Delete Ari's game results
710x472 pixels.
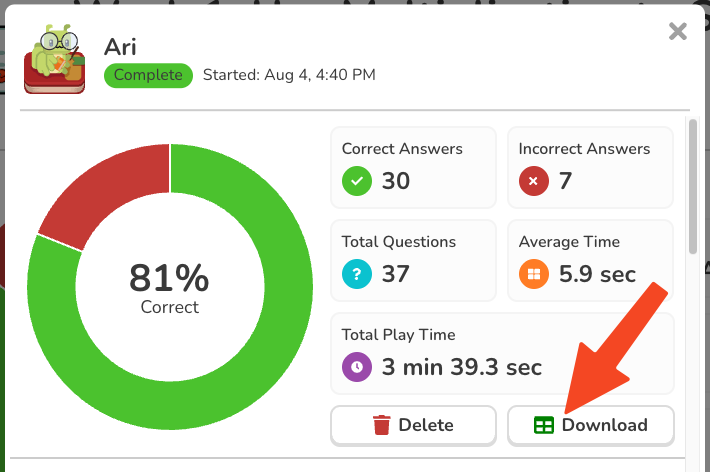[413, 425]
